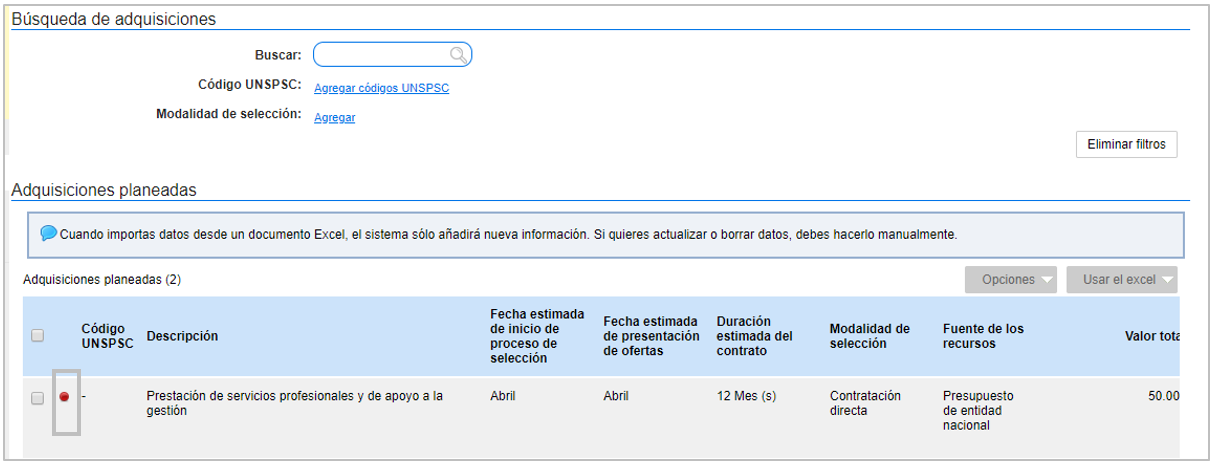Click the Código UNSPSC column header
This screenshot has height=465, width=1214.
point(107,336)
